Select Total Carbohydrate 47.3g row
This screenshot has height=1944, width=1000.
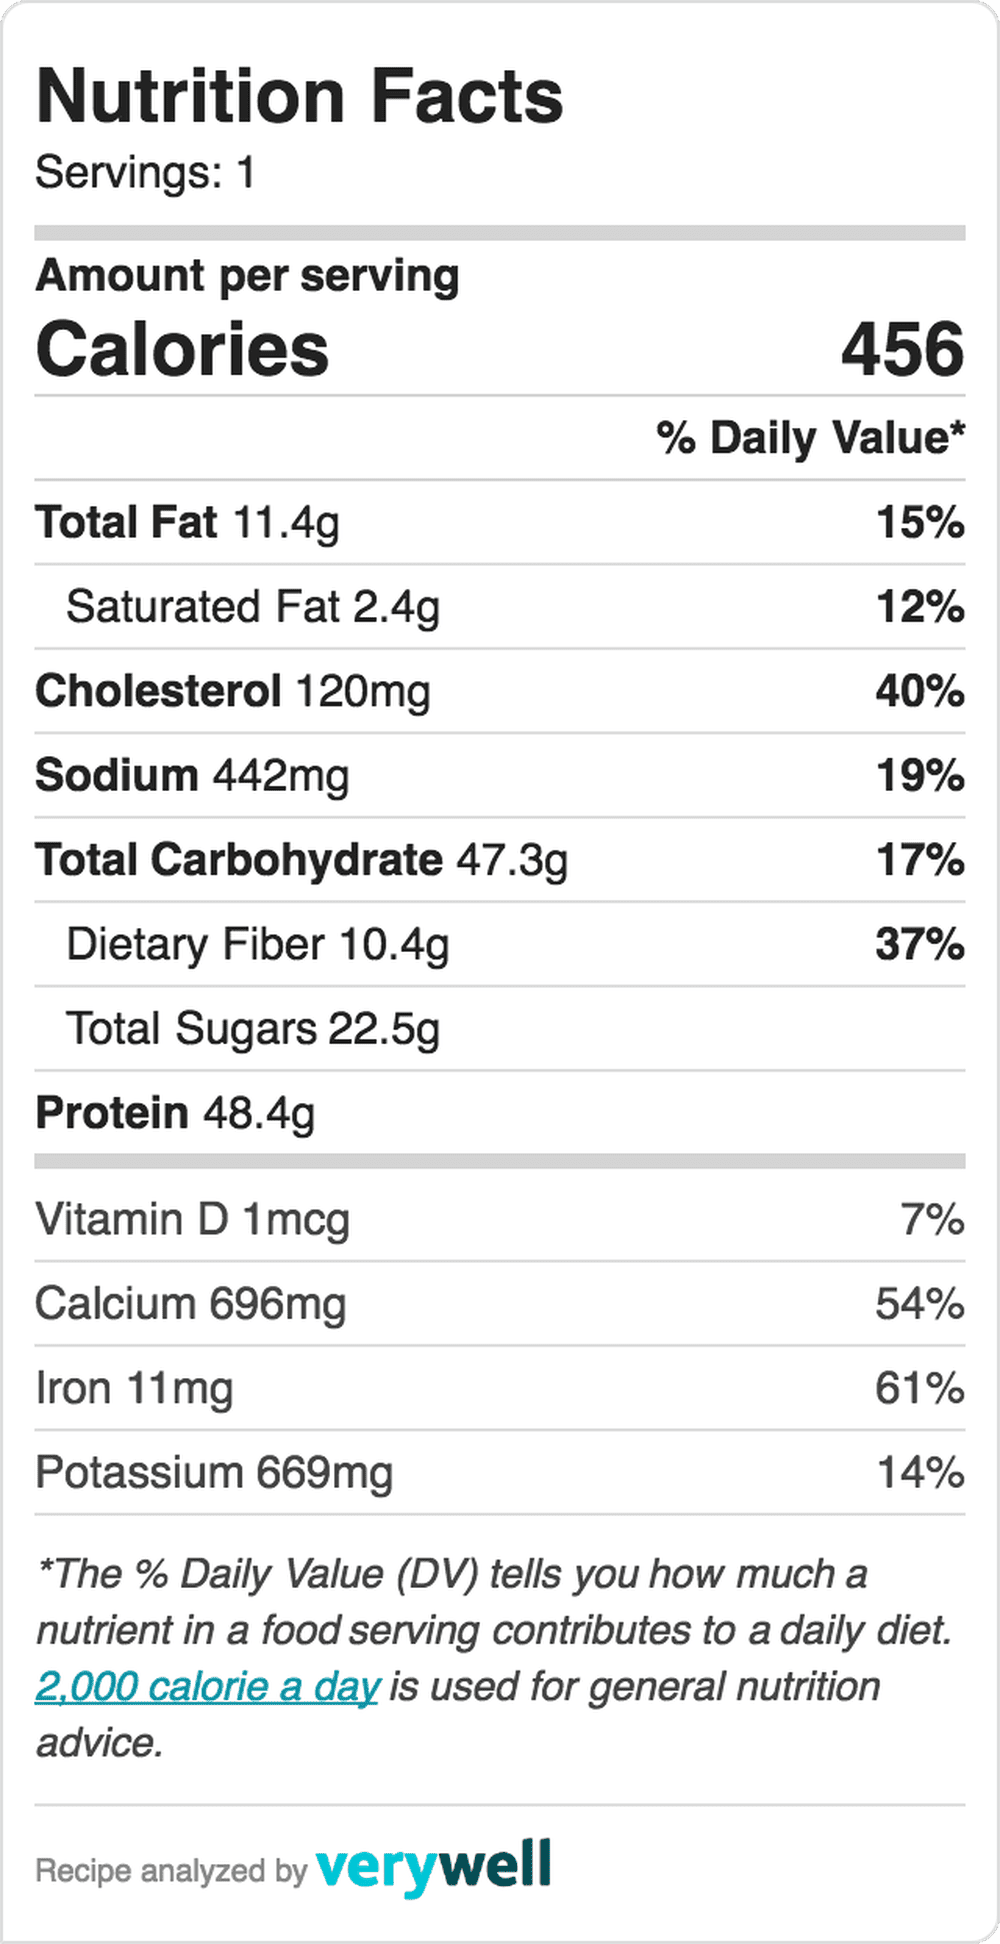pos(500,860)
